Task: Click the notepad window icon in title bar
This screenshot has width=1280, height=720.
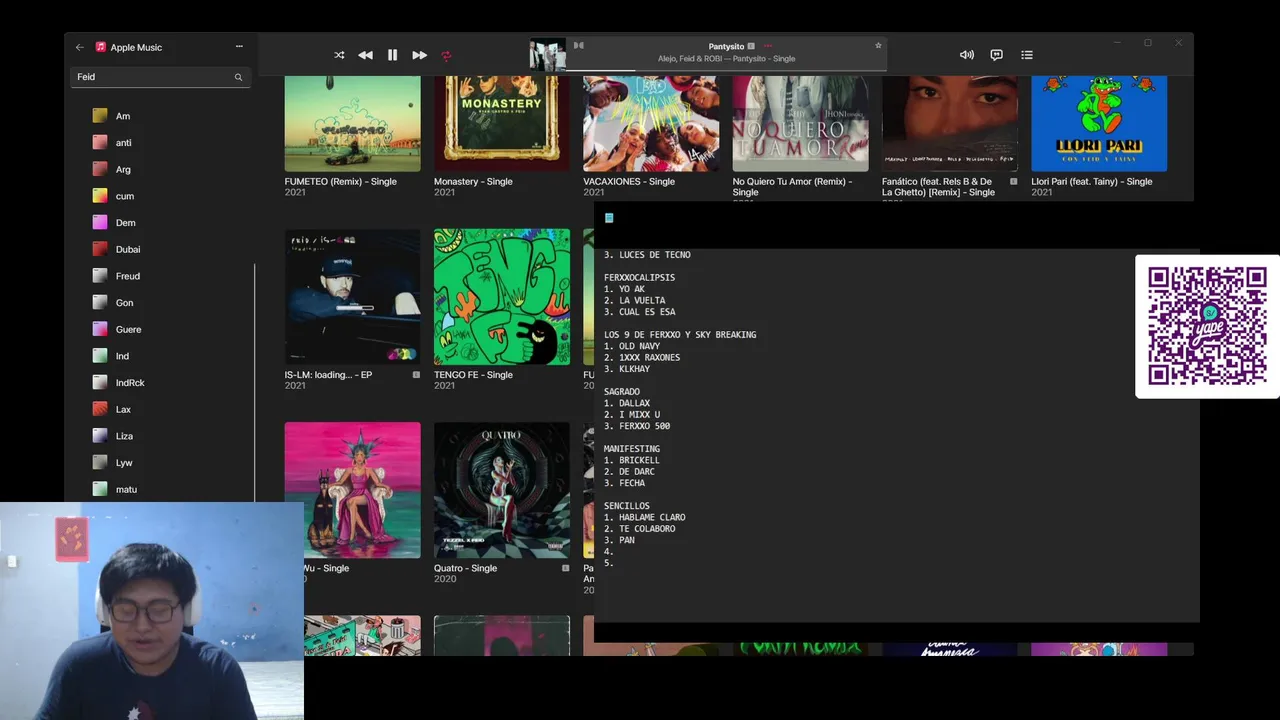Action: point(609,218)
